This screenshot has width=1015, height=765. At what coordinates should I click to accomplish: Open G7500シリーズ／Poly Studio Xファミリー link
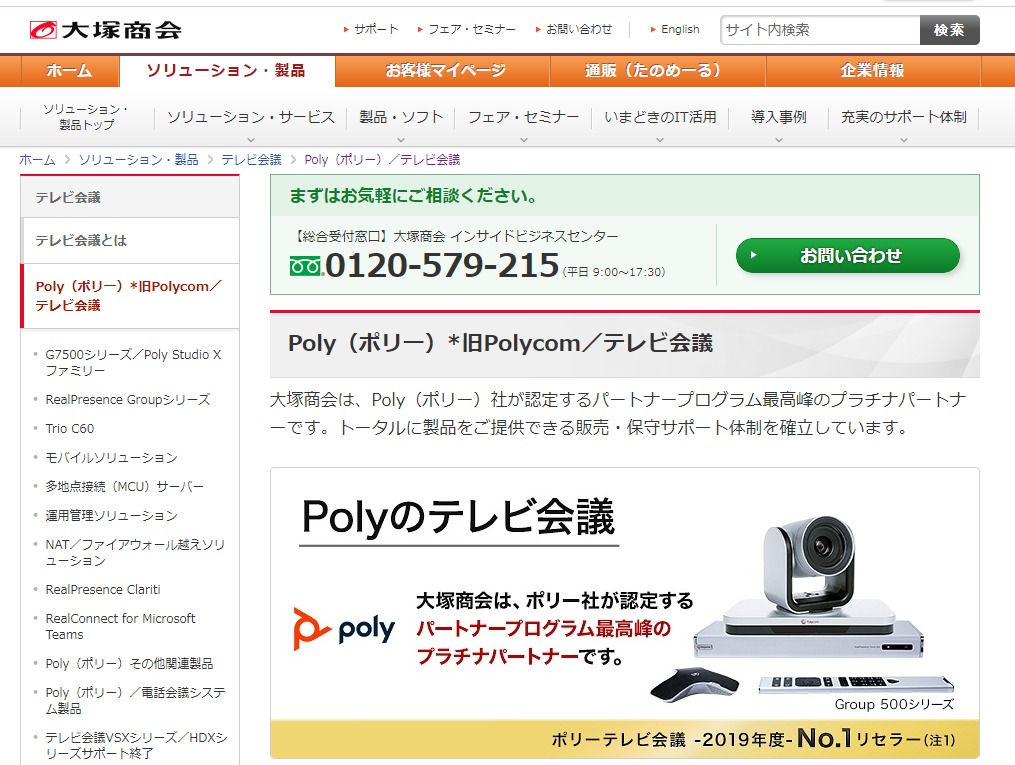(133, 362)
